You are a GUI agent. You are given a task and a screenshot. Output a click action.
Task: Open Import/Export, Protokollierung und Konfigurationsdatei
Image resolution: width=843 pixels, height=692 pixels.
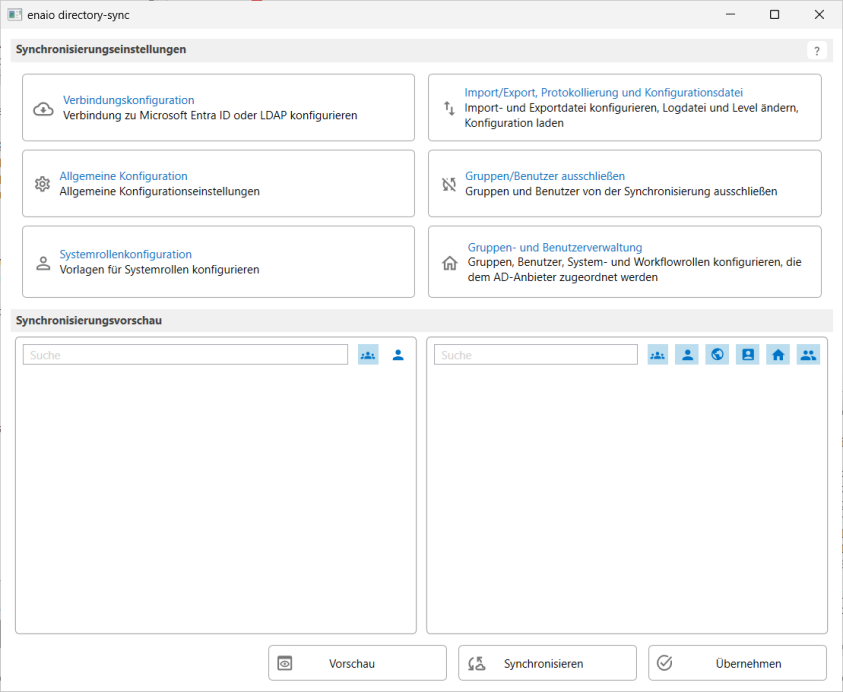[624, 107]
